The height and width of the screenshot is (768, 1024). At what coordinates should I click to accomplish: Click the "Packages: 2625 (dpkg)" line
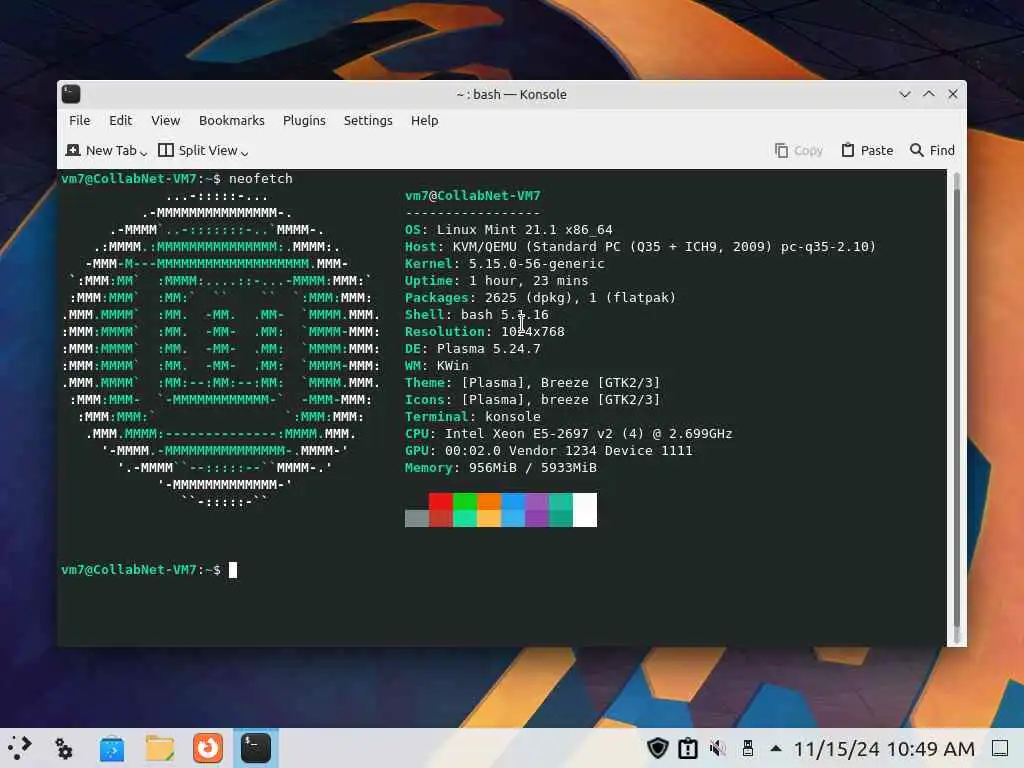[x=540, y=298]
